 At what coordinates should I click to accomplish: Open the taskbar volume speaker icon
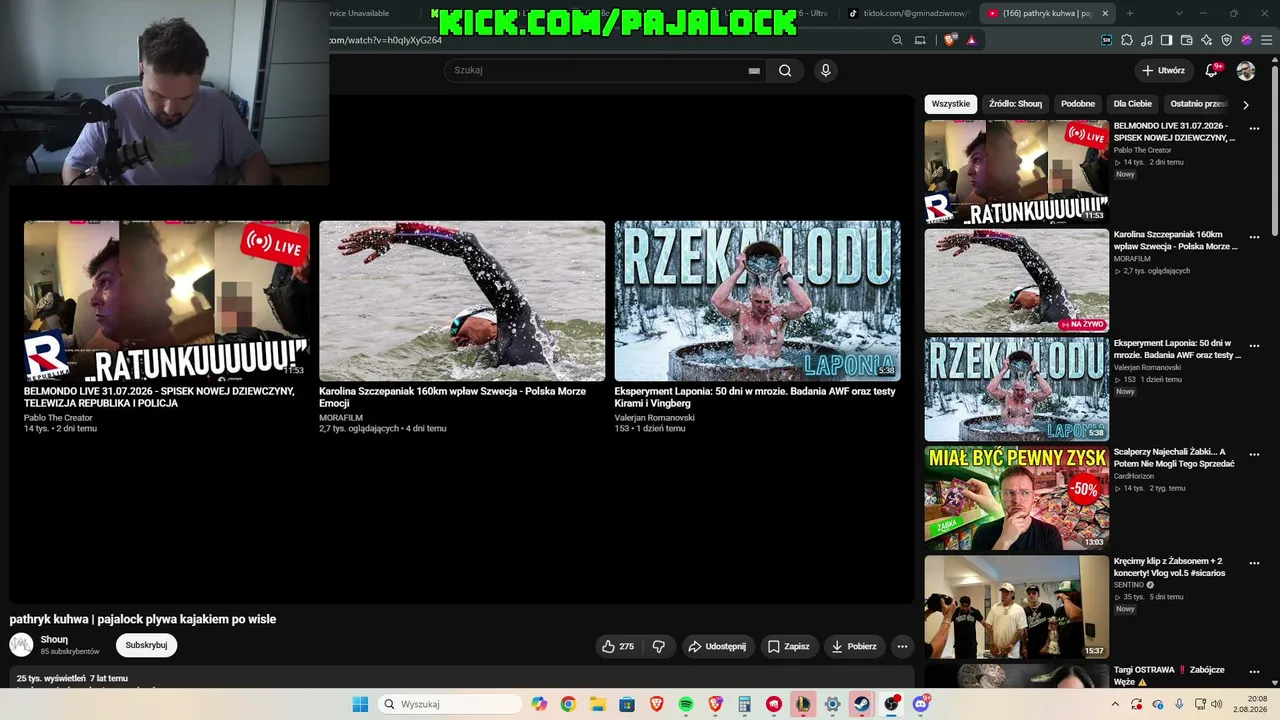(x=1216, y=704)
